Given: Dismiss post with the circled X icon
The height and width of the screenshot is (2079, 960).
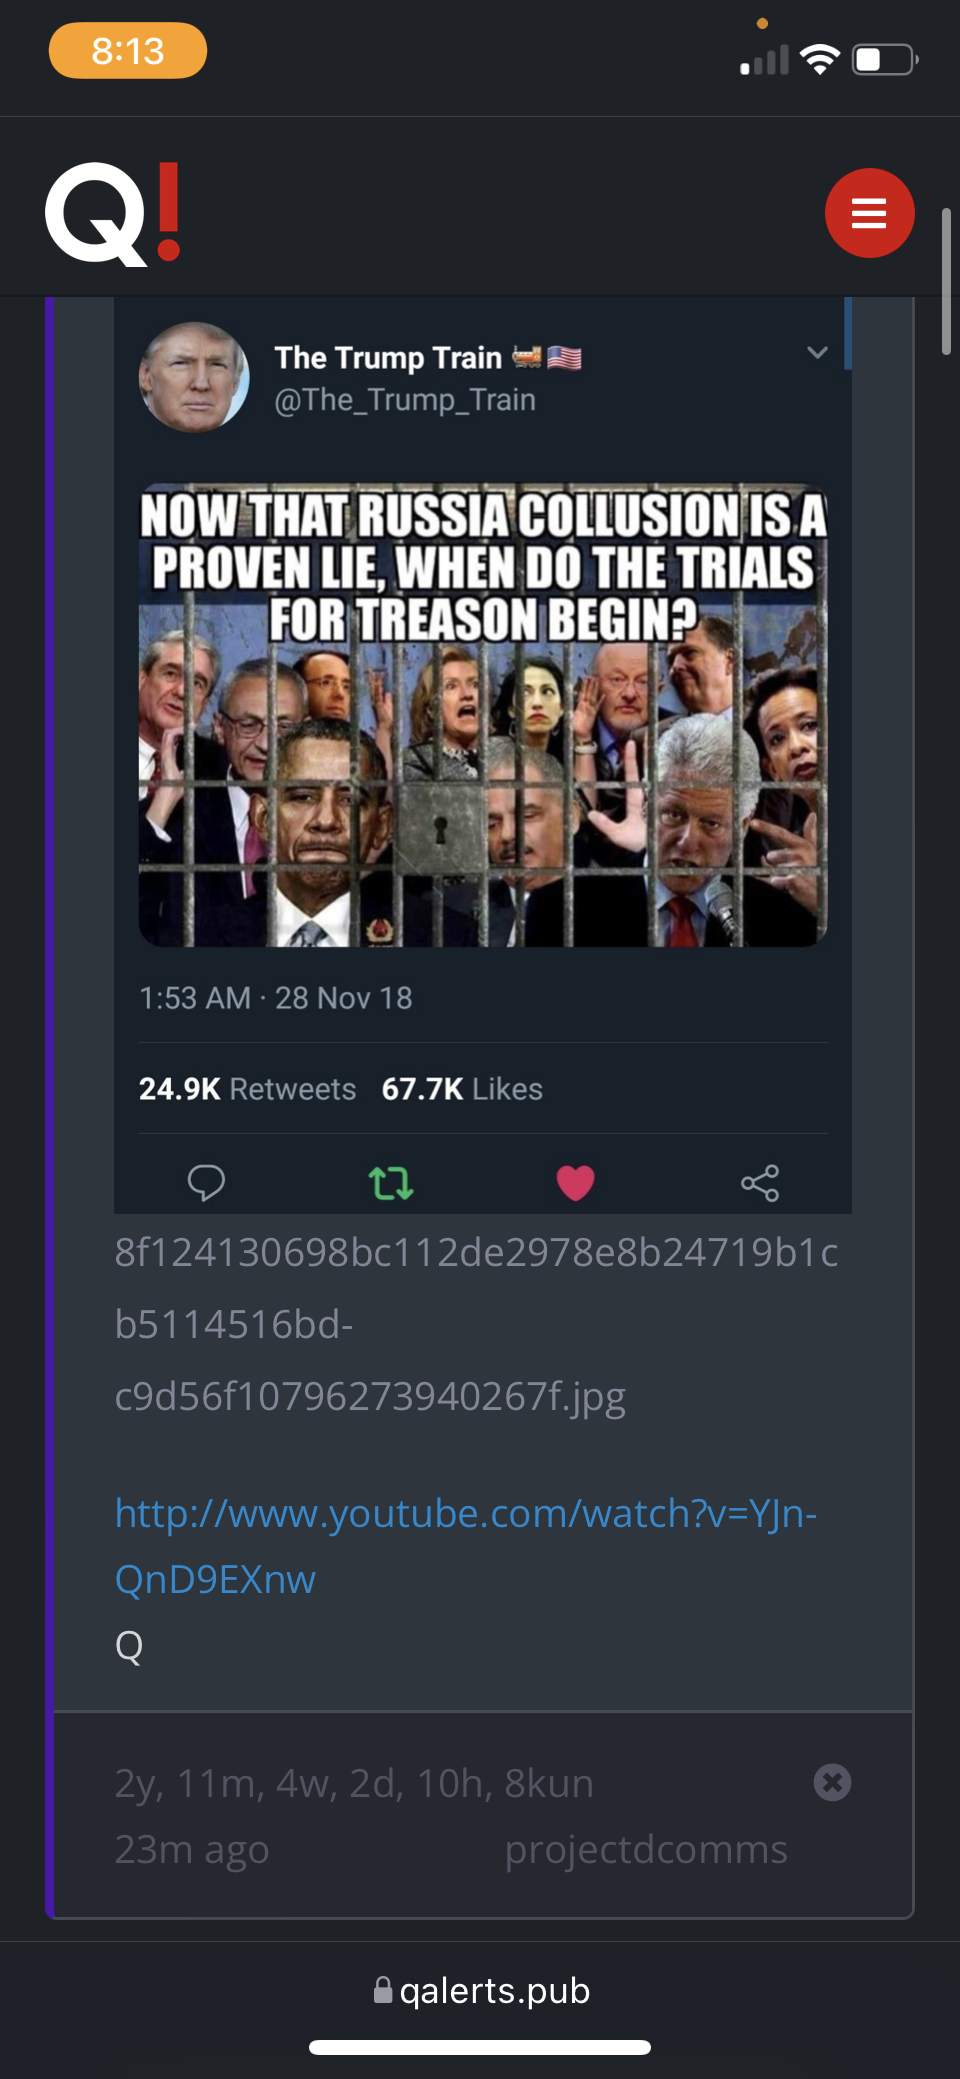Looking at the screenshot, I should 832,1782.
